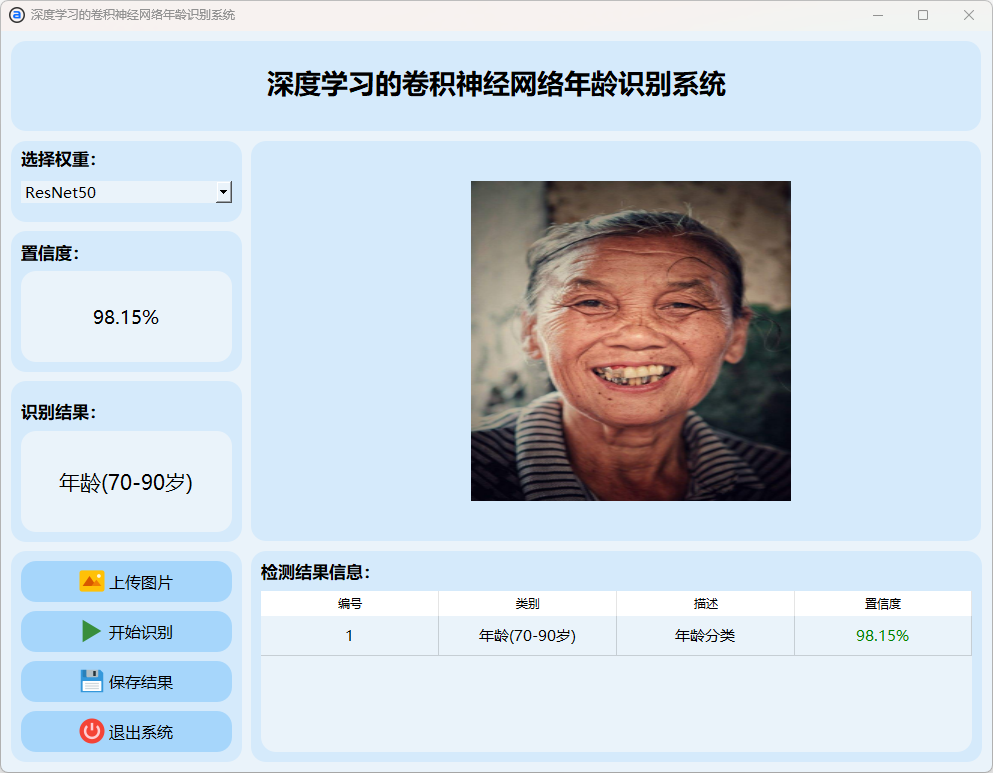
Task: Minimize the age recognition window
Action: (877, 15)
